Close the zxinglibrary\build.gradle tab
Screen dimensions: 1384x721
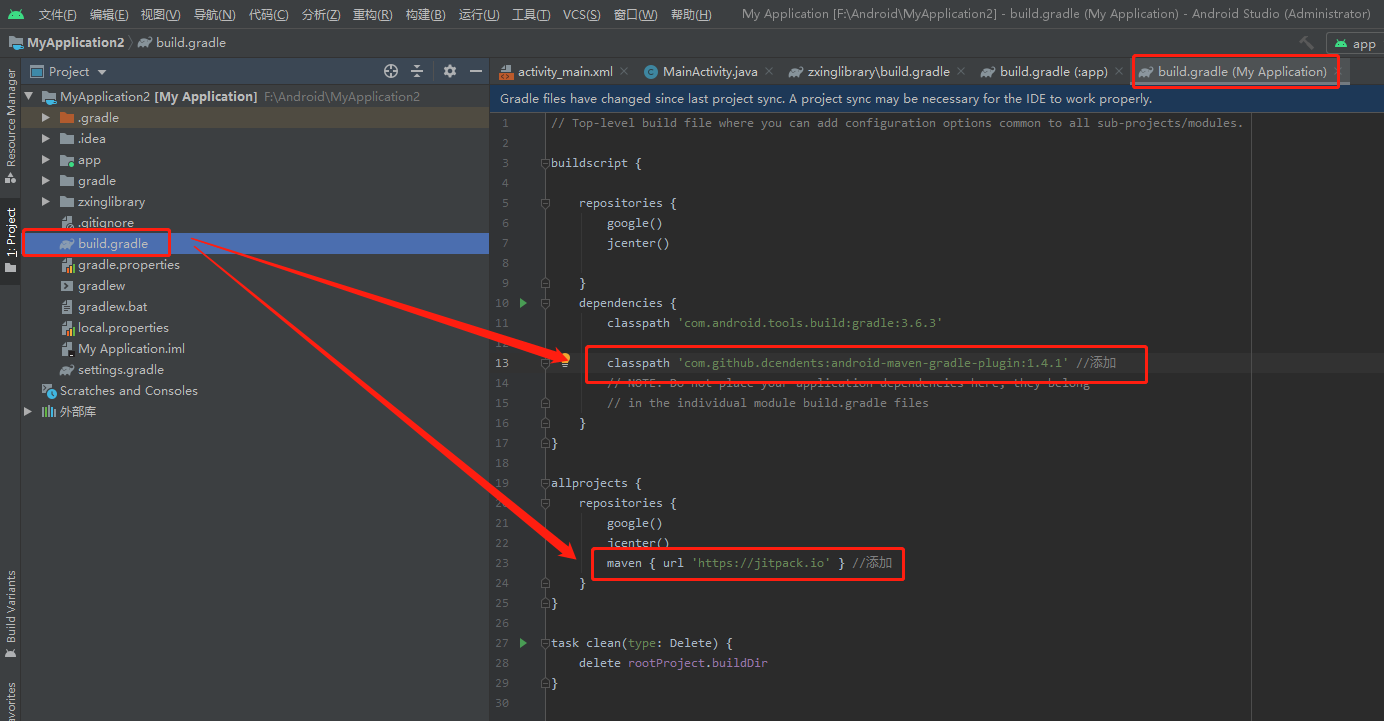pyautogui.click(x=960, y=71)
